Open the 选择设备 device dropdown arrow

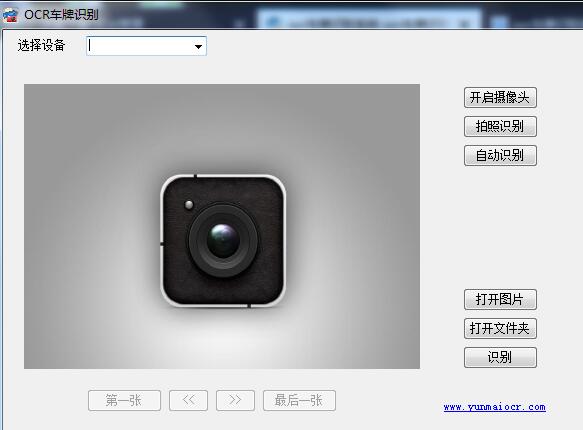click(198, 46)
